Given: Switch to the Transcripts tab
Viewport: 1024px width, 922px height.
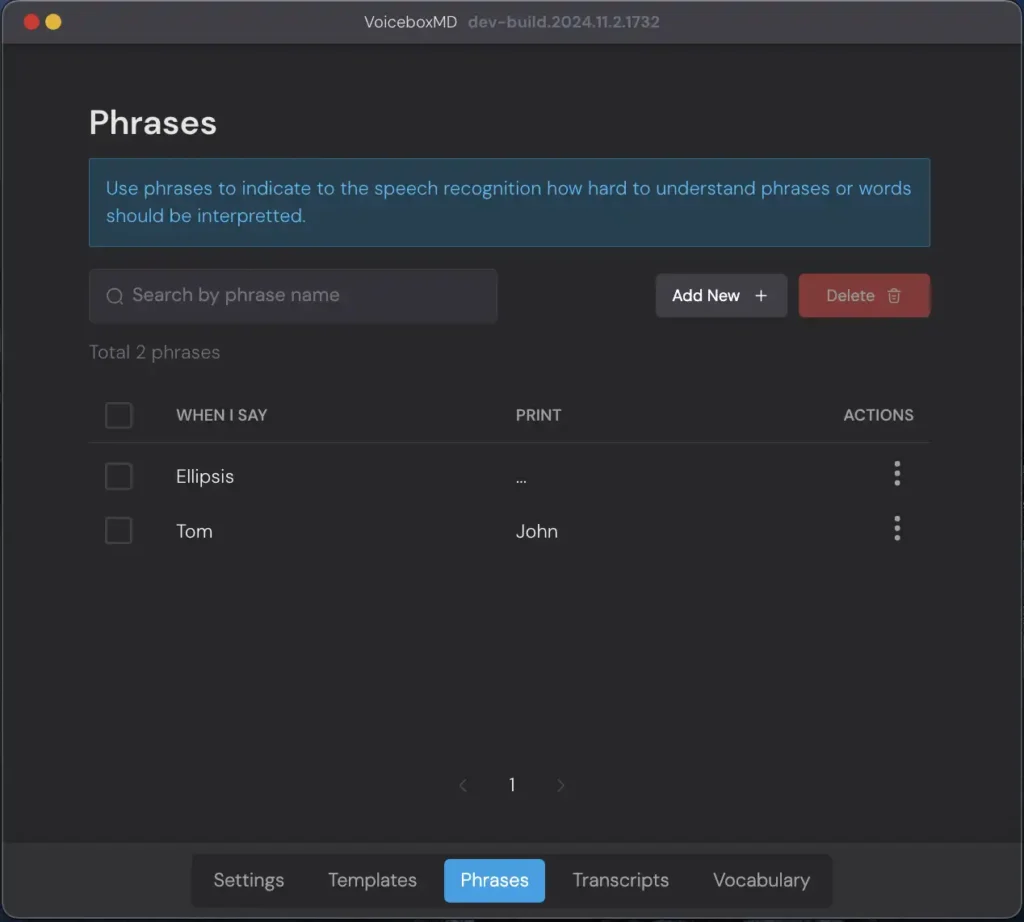Looking at the screenshot, I should click(620, 881).
